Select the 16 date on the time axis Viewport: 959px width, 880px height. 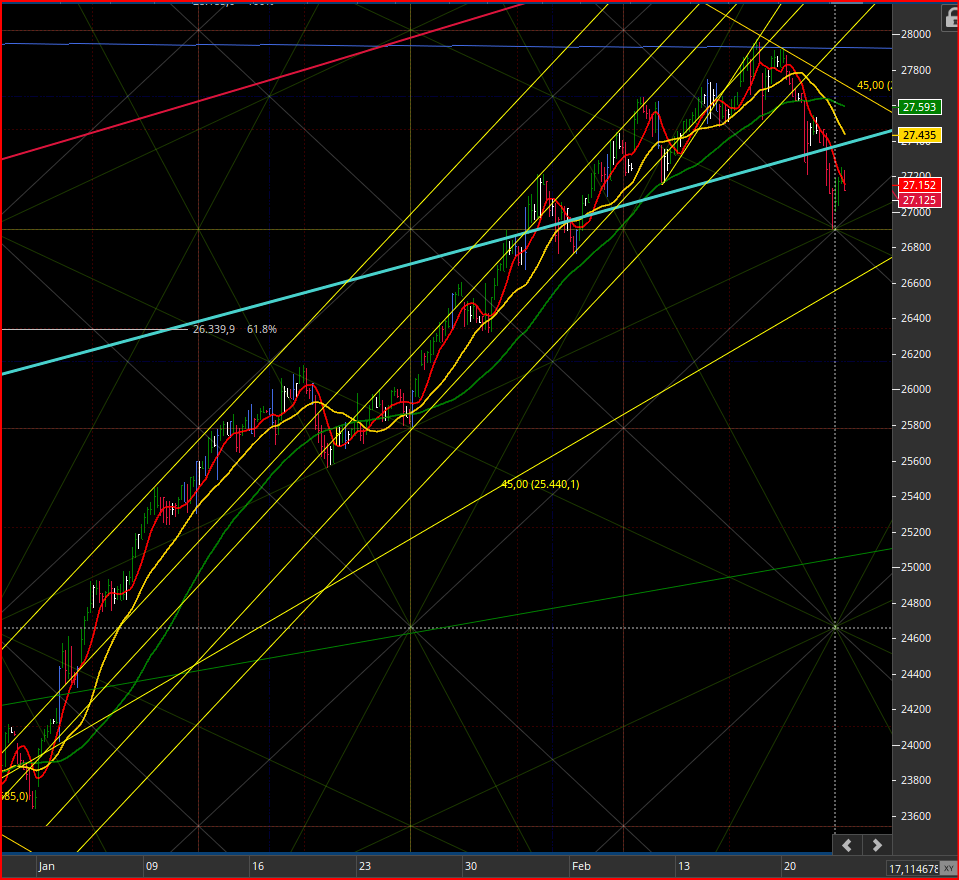(258, 866)
